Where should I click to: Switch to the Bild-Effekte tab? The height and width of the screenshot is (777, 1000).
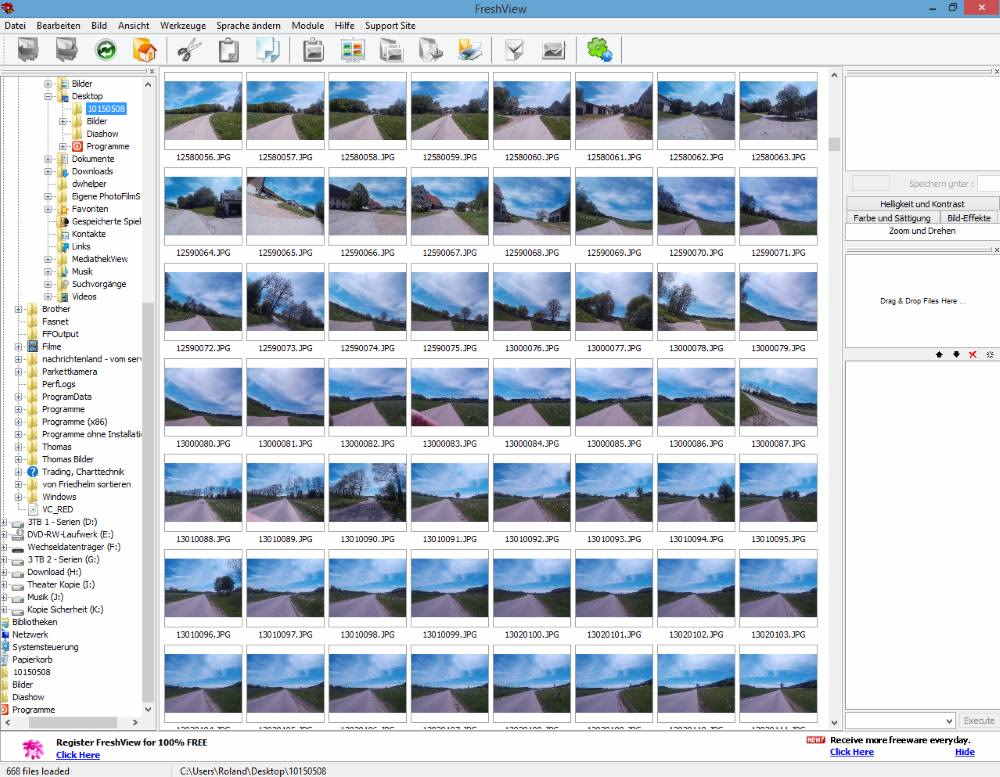[968, 217]
